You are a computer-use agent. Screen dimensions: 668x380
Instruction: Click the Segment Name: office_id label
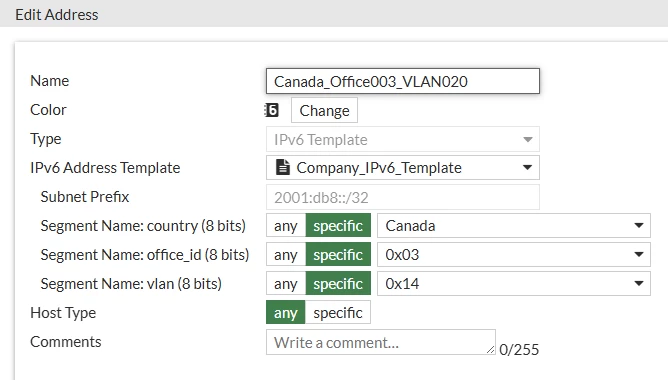[x=145, y=254]
